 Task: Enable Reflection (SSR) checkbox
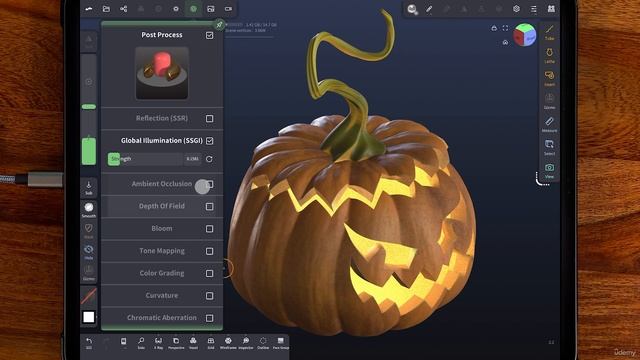pos(209,118)
